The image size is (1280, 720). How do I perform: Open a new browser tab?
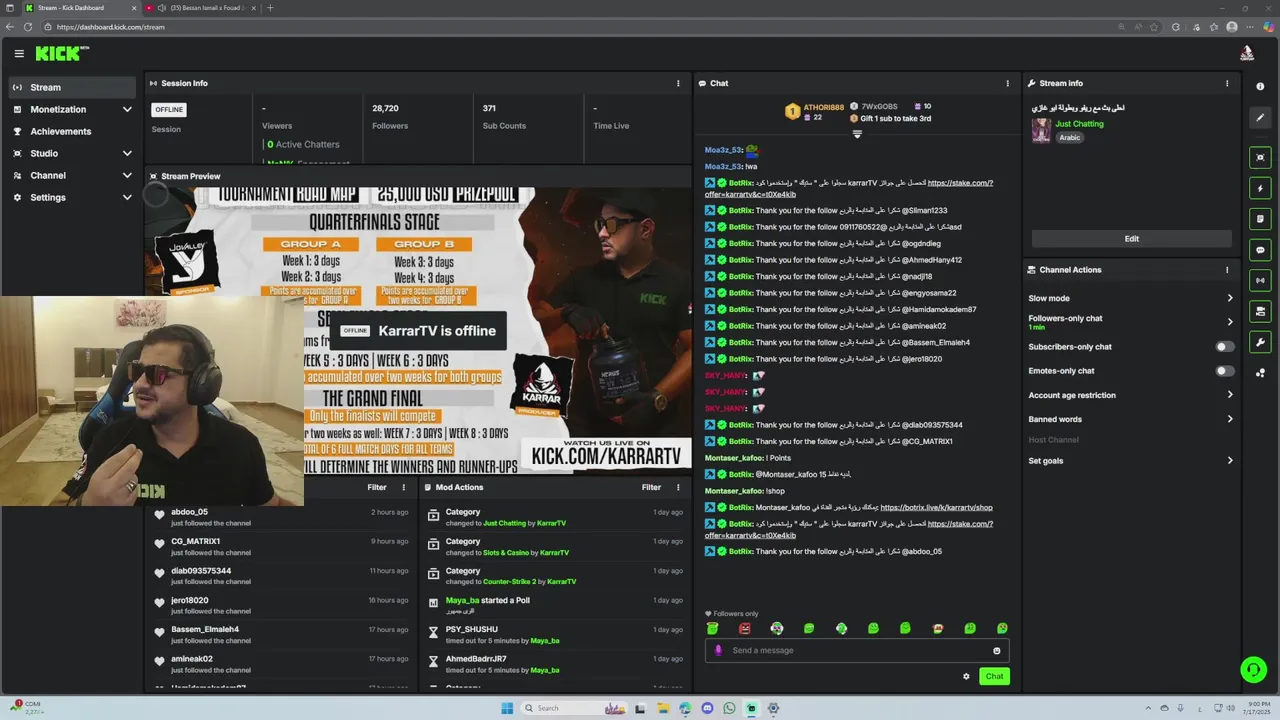click(x=270, y=8)
